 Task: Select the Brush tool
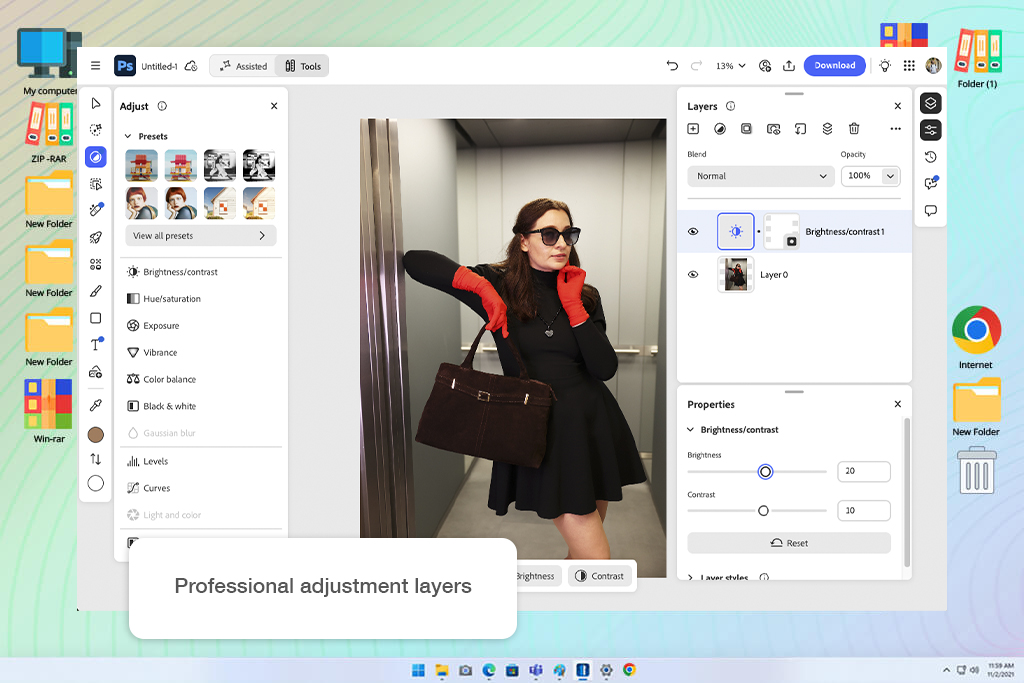point(95,291)
